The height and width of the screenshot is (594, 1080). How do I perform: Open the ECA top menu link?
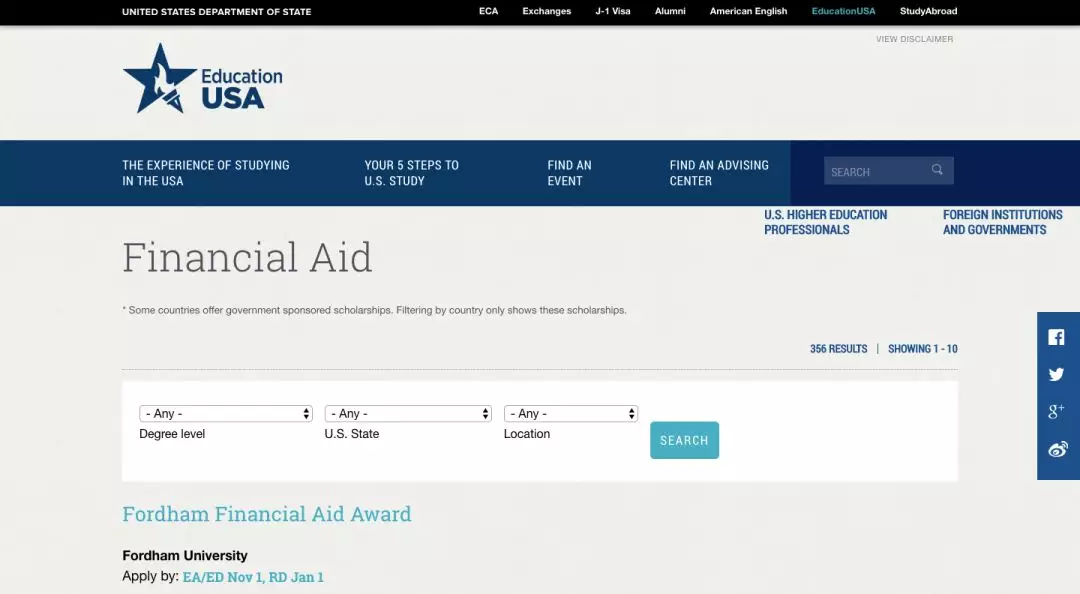tap(488, 11)
